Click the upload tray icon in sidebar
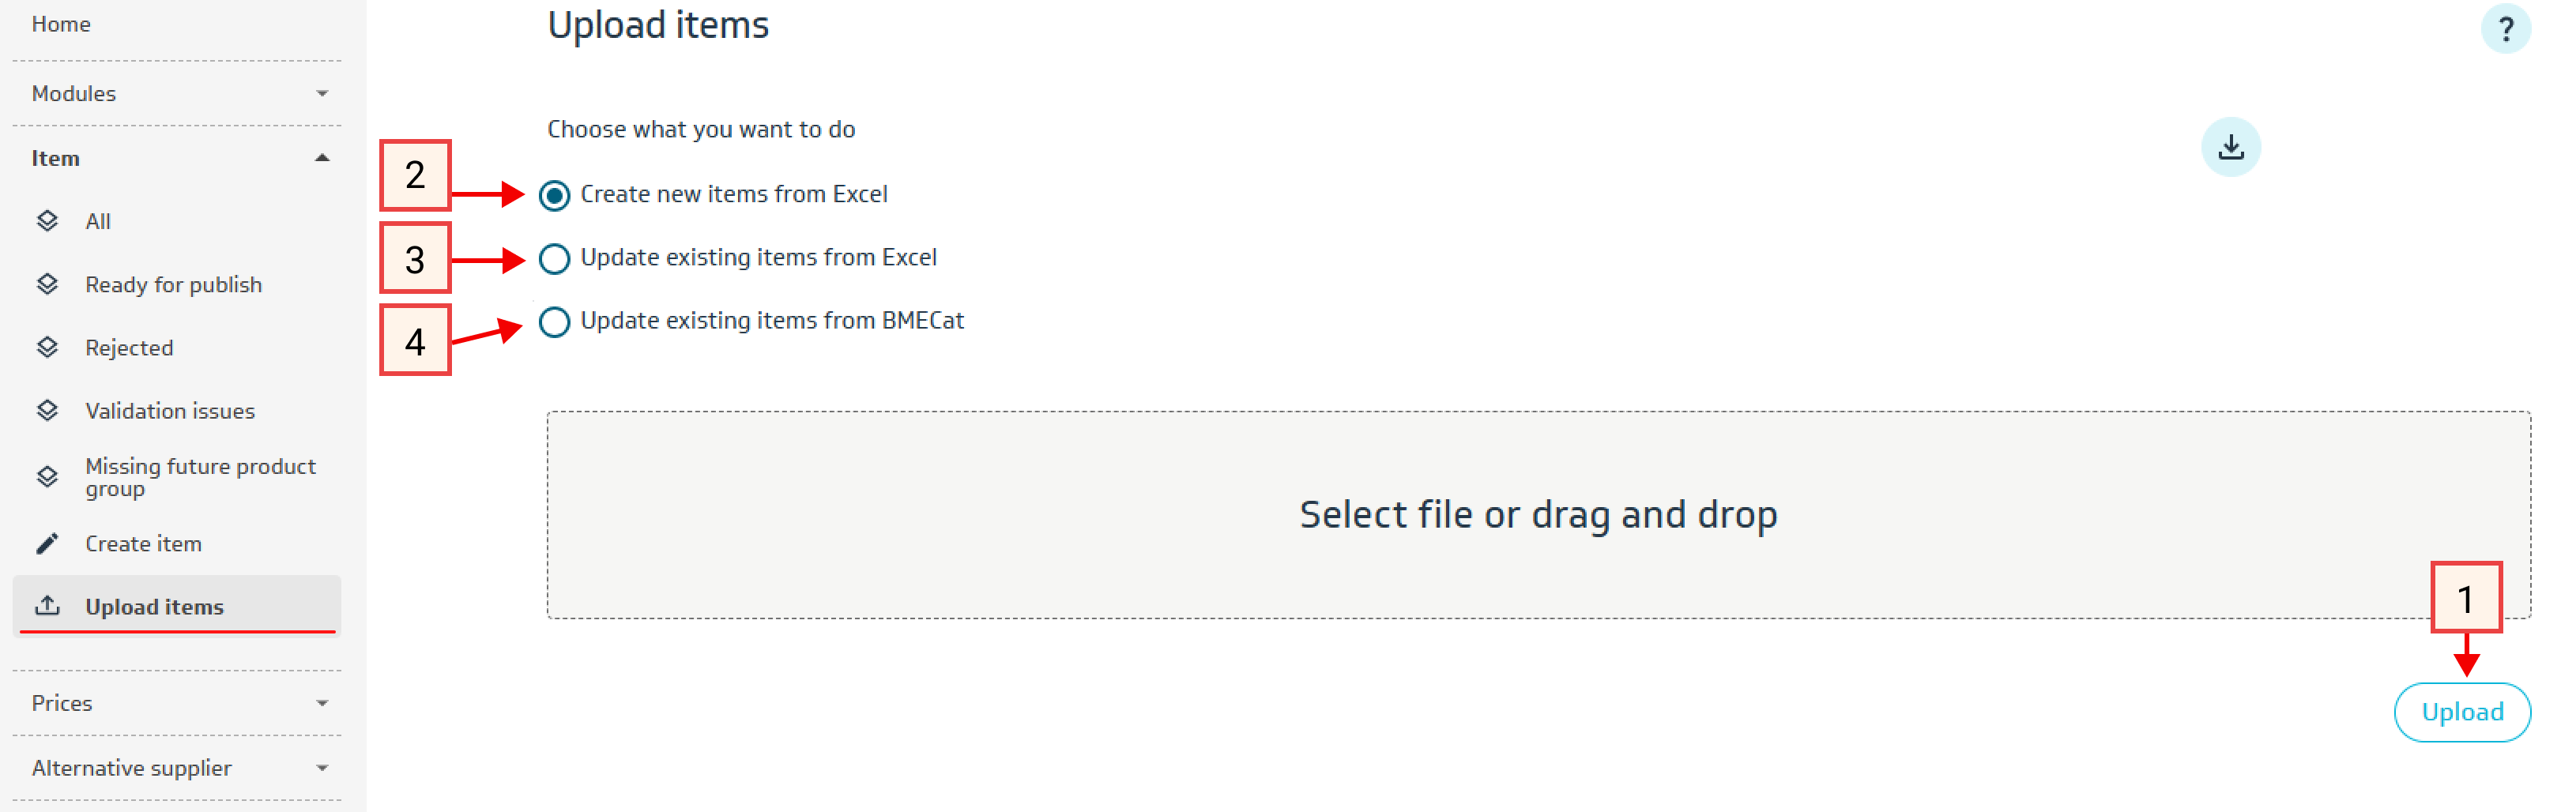The width and height of the screenshot is (2576, 812). click(x=47, y=606)
